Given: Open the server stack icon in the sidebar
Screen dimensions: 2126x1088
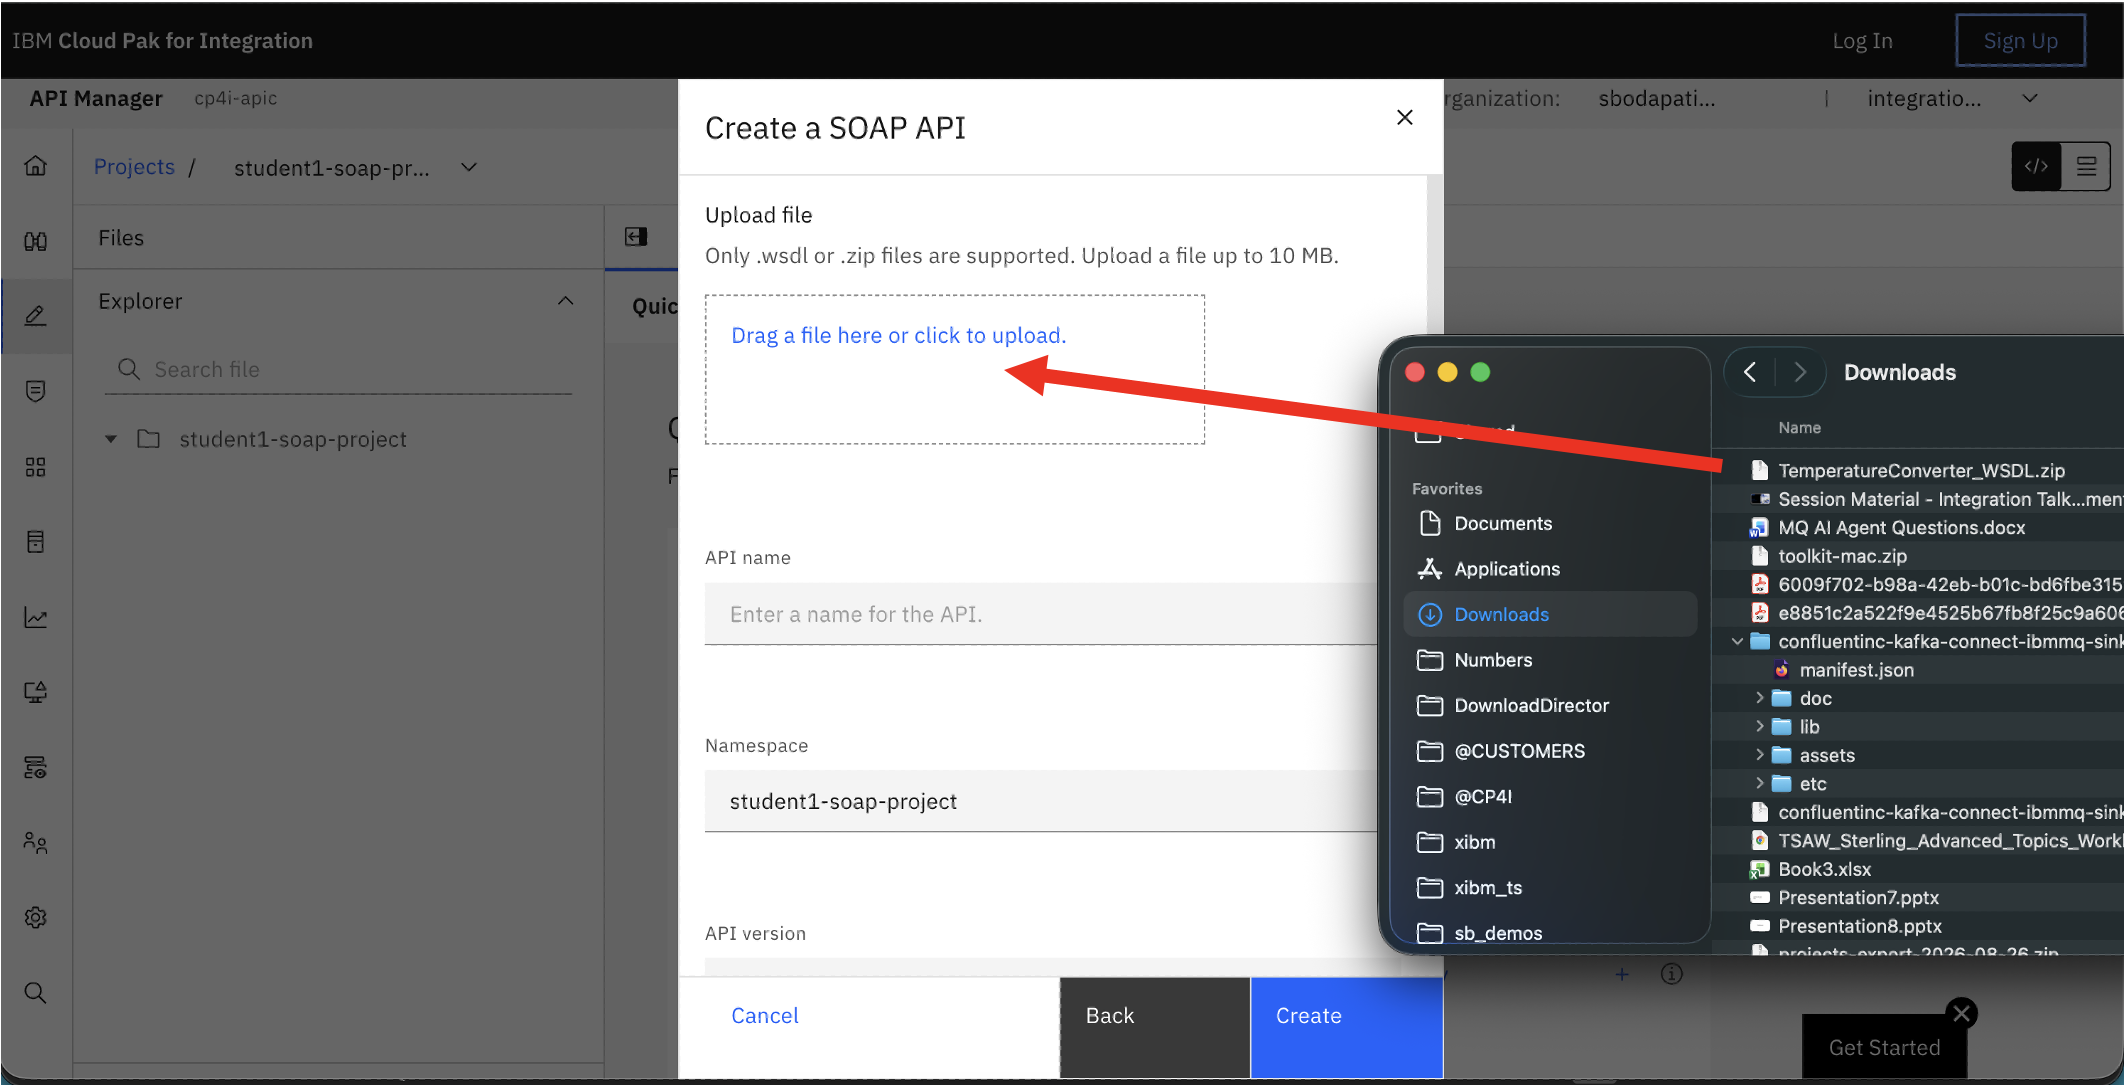Looking at the screenshot, I should (x=36, y=767).
